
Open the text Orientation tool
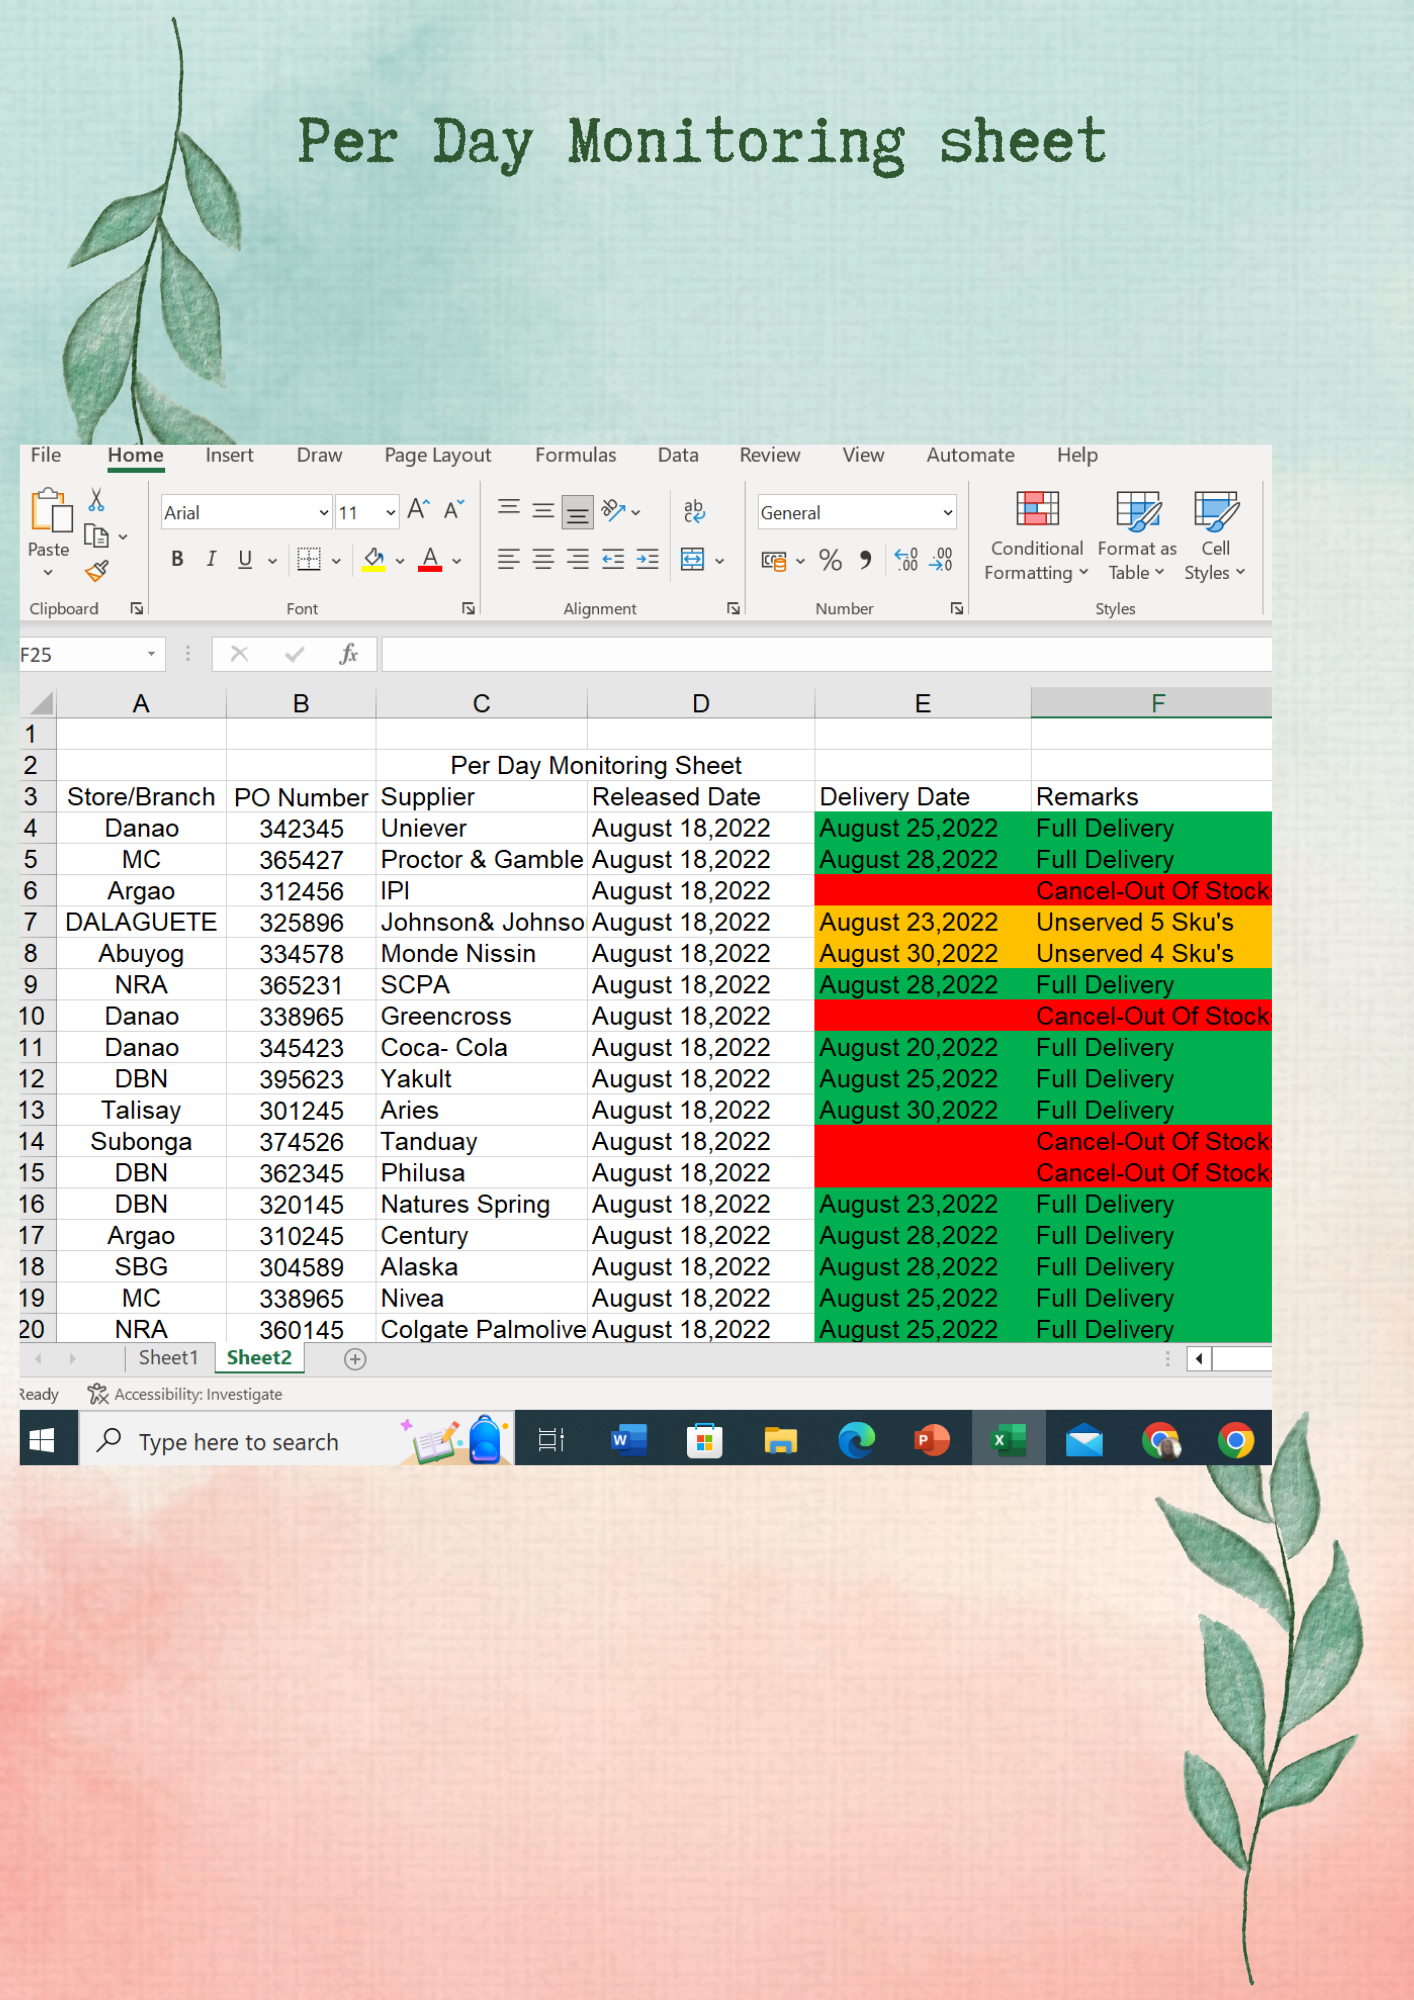[x=614, y=511]
